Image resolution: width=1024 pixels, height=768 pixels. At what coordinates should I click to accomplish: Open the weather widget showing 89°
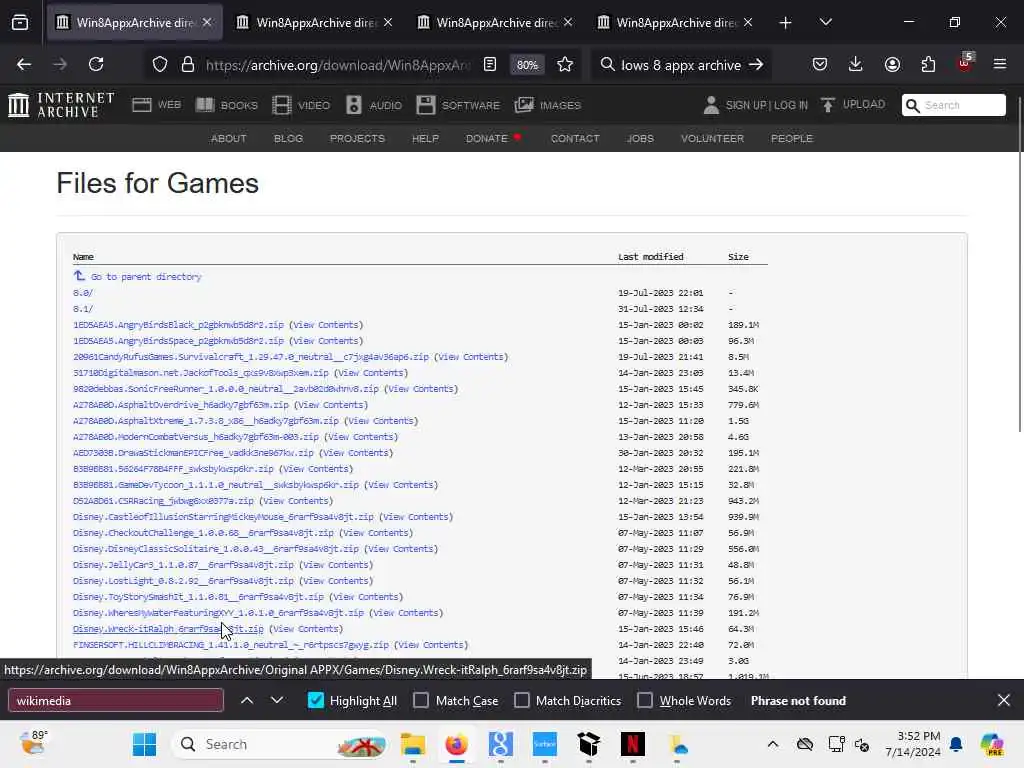click(32, 743)
